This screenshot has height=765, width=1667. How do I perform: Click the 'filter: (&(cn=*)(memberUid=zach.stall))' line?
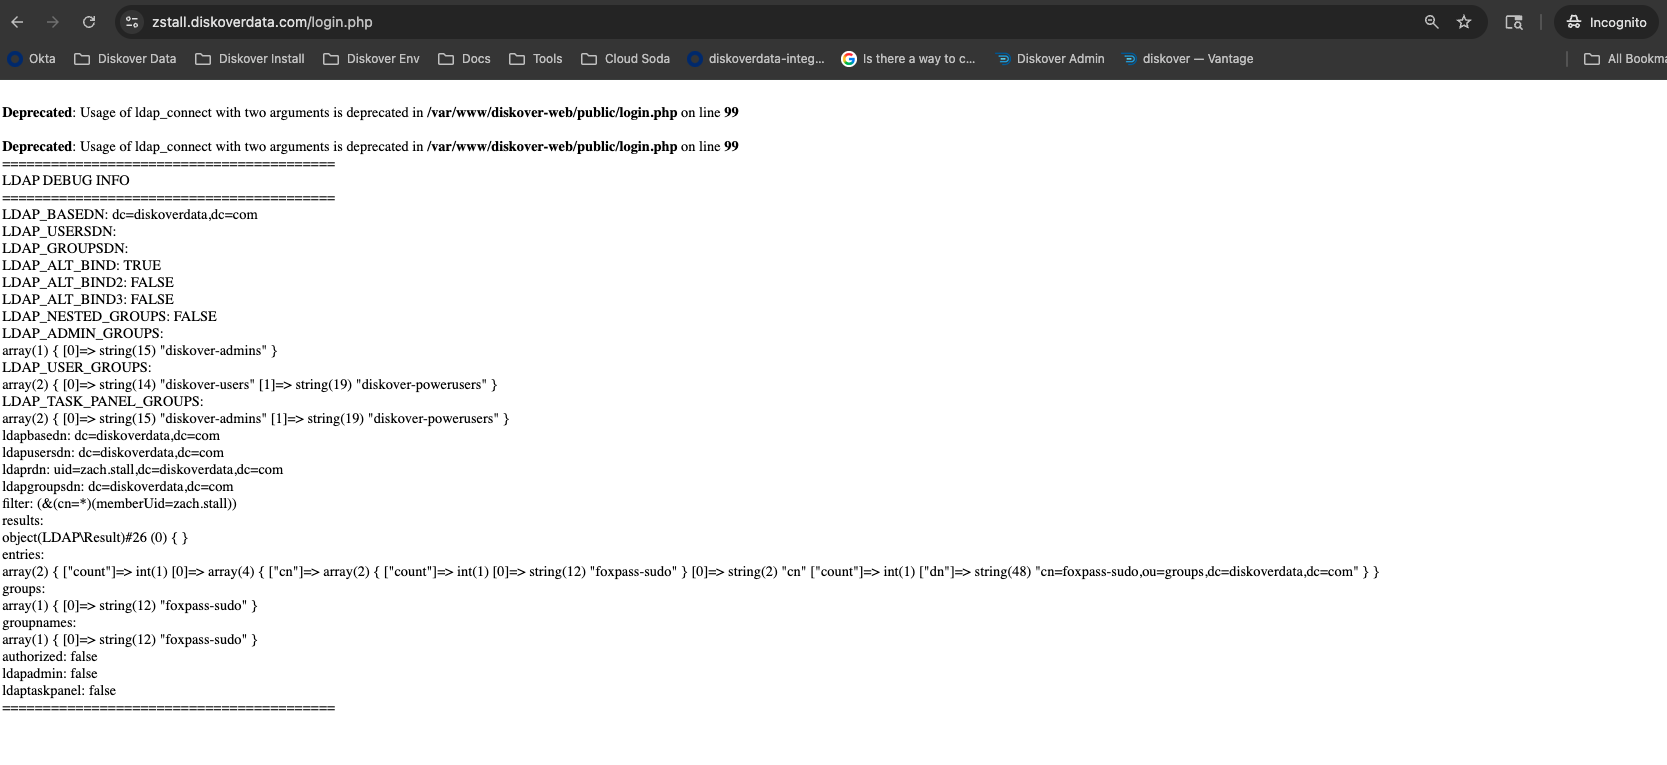[x=119, y=503]
